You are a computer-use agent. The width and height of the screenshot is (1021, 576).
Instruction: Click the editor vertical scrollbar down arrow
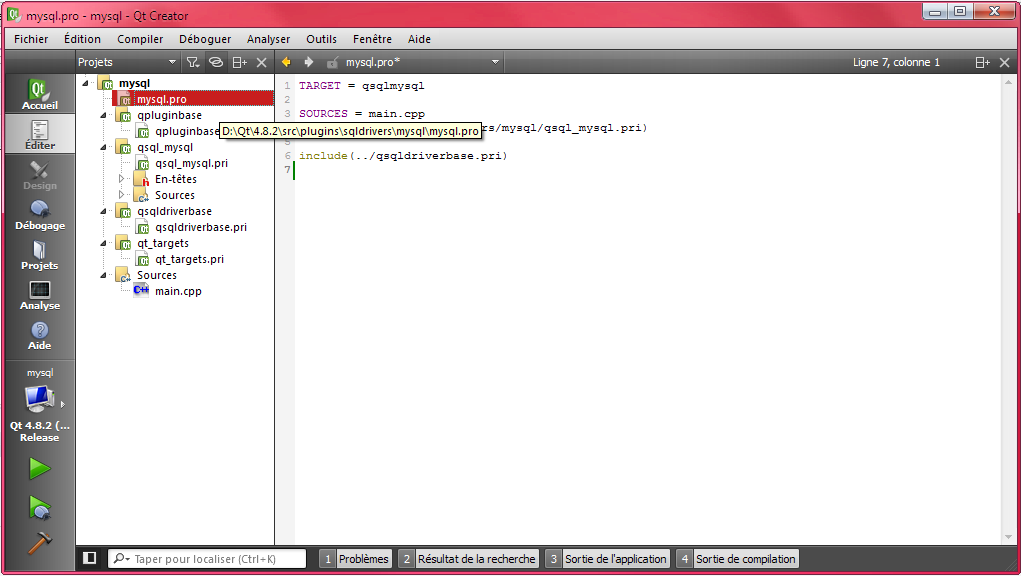coord(1009,537)
